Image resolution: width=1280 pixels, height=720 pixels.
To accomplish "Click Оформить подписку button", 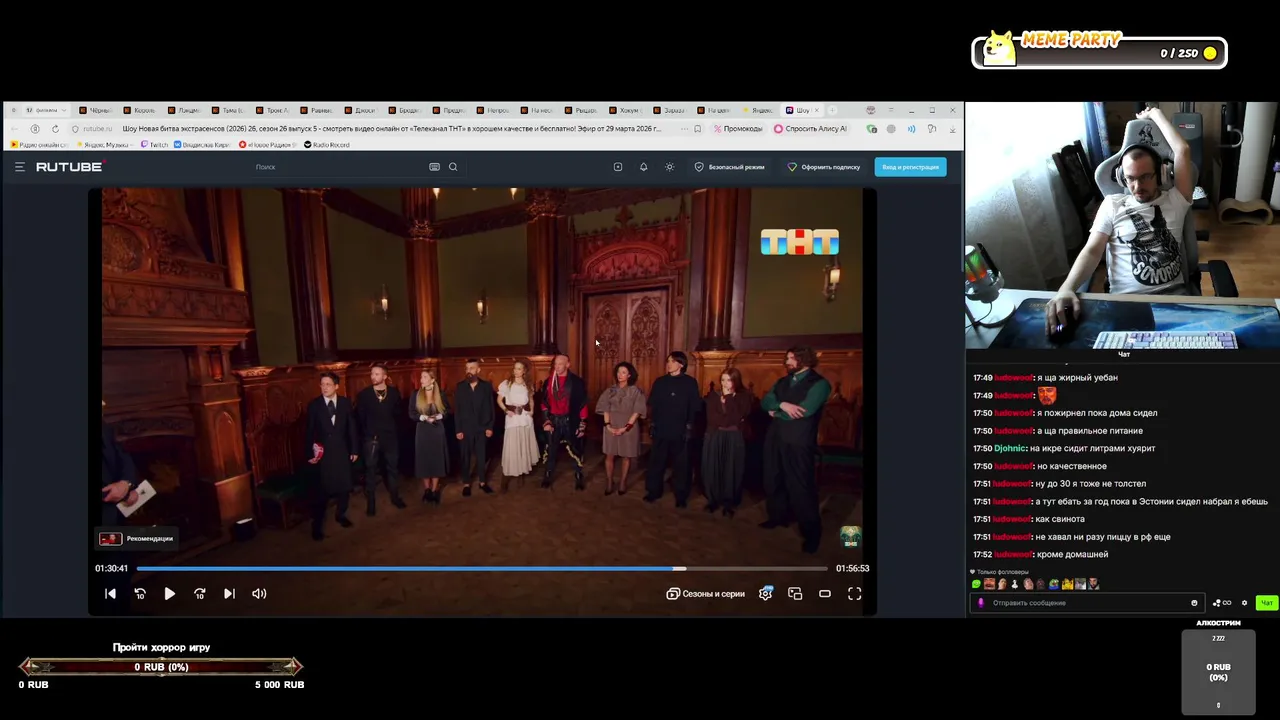I will point(824,167).
